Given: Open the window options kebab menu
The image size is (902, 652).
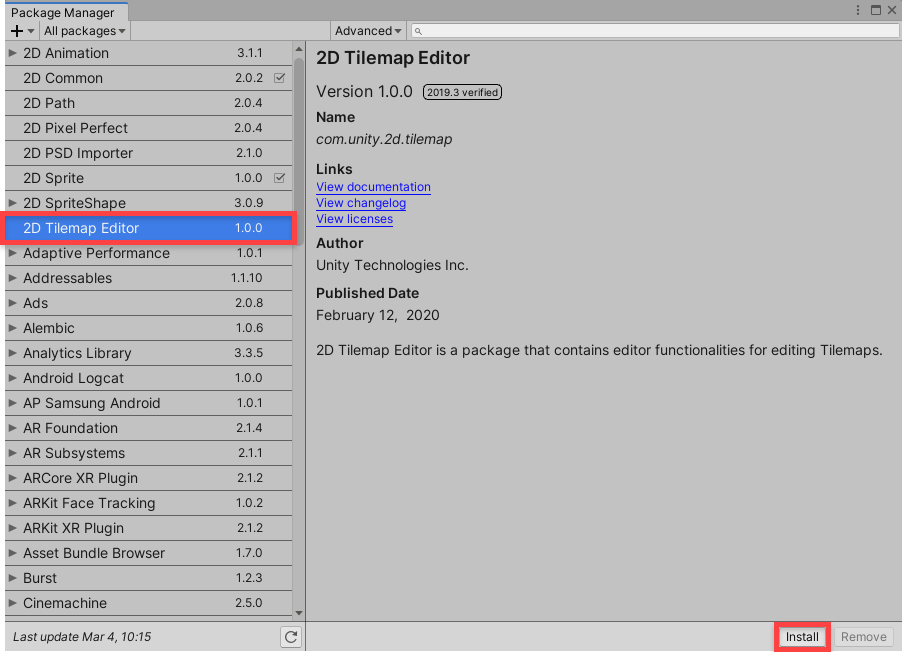Looking at the screenshot, I should click(x=858, y=10).
